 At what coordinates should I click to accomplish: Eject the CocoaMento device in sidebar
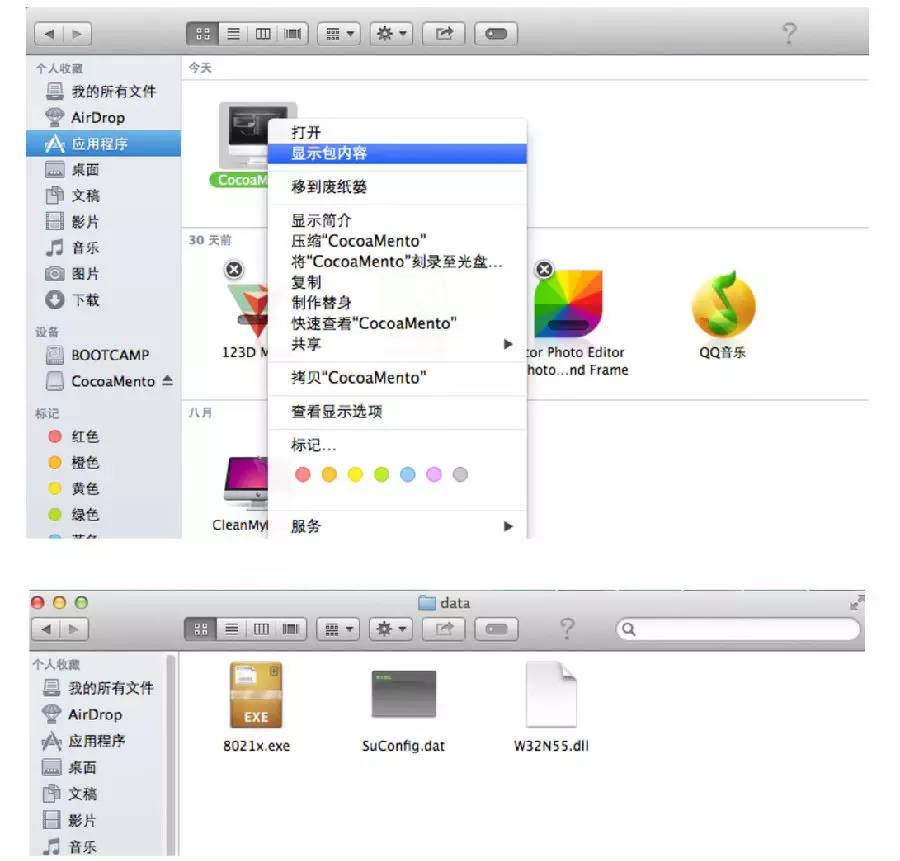click(167, 381)
